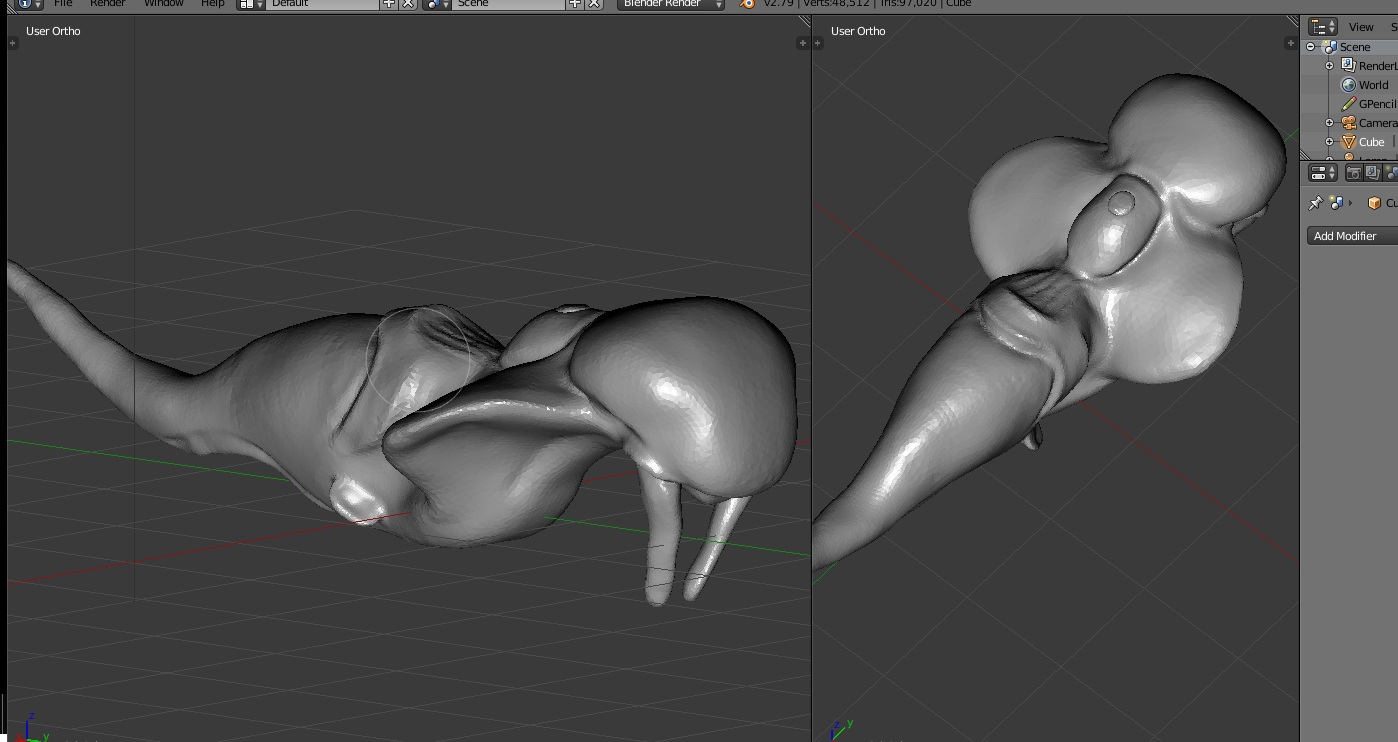Screen dimensions: 1398x742
Task: Delete the active scene with X icon
Action: pyautogui.click(x=594, y=3)
